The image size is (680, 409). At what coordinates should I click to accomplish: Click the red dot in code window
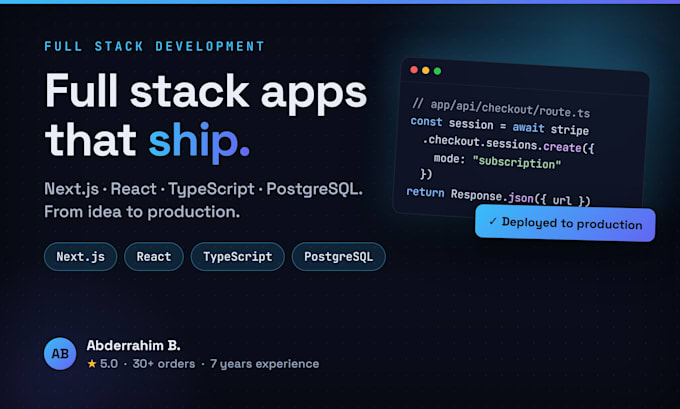click(x=414, y=70)
